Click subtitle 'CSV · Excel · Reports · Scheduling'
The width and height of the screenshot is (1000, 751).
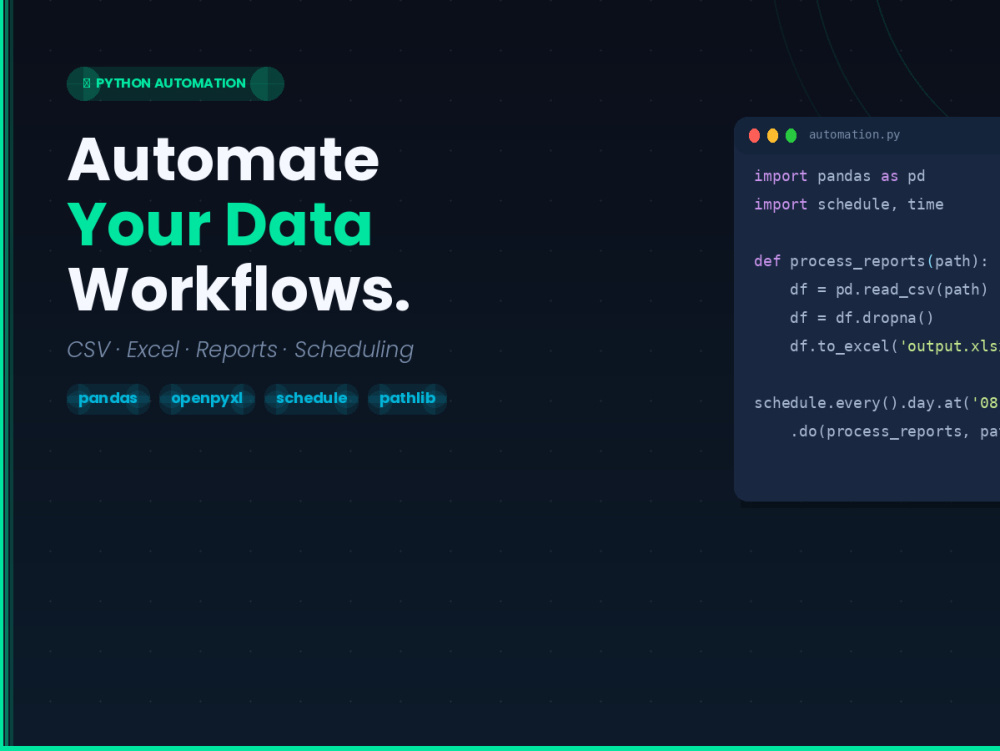240,349
